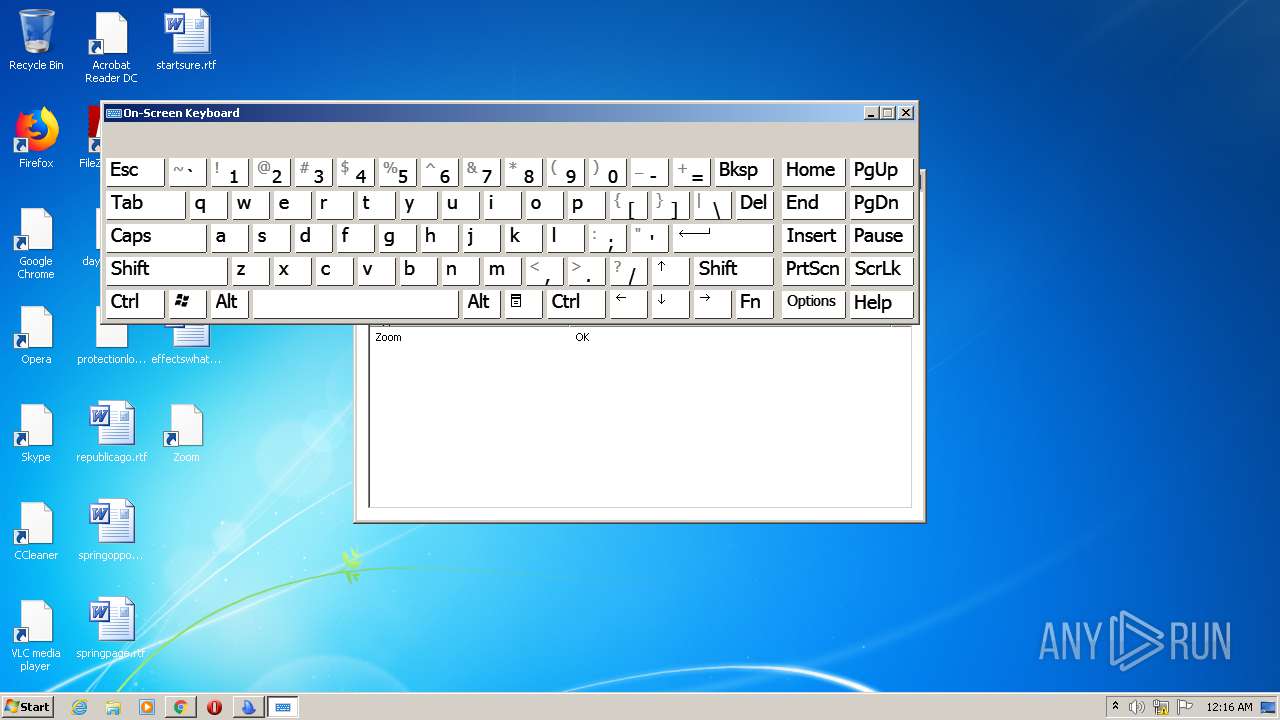Open Windows Explorer folder in taskbar

point(113,707)
